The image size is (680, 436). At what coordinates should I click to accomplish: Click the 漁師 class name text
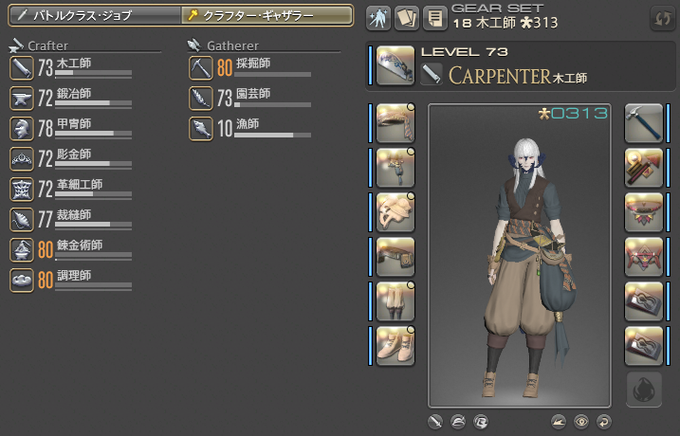pos(248,124)
